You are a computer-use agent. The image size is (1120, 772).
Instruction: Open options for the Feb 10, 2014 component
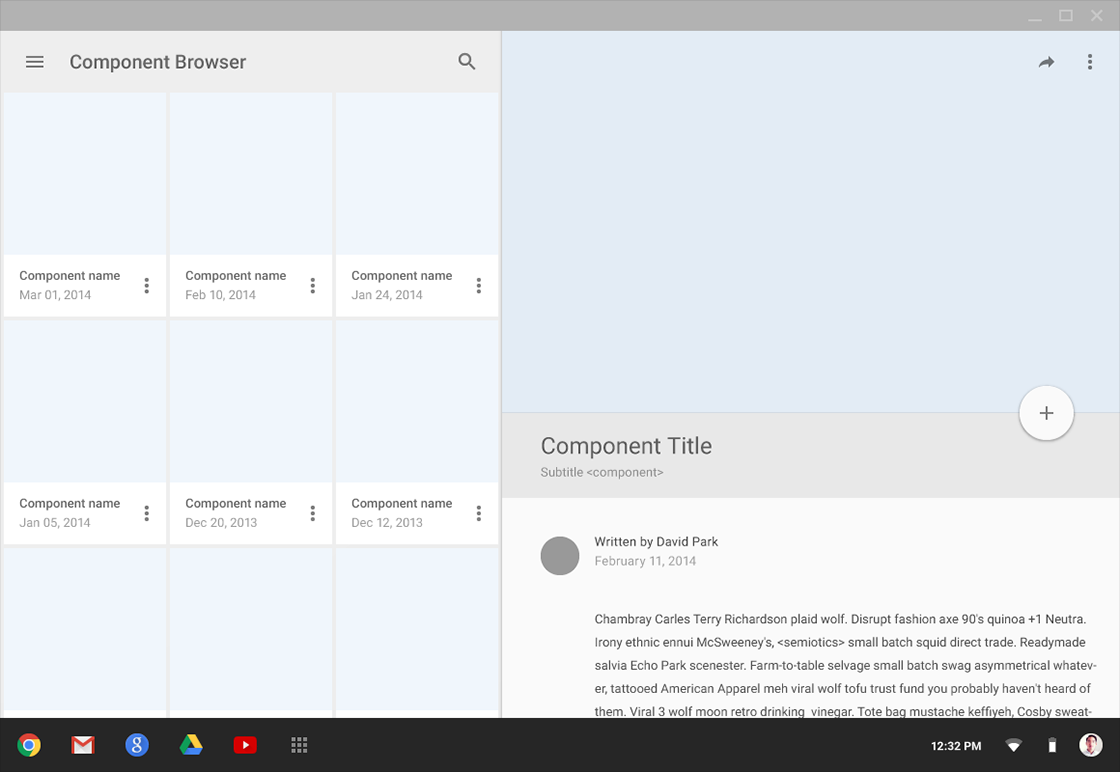pos(313,286)
